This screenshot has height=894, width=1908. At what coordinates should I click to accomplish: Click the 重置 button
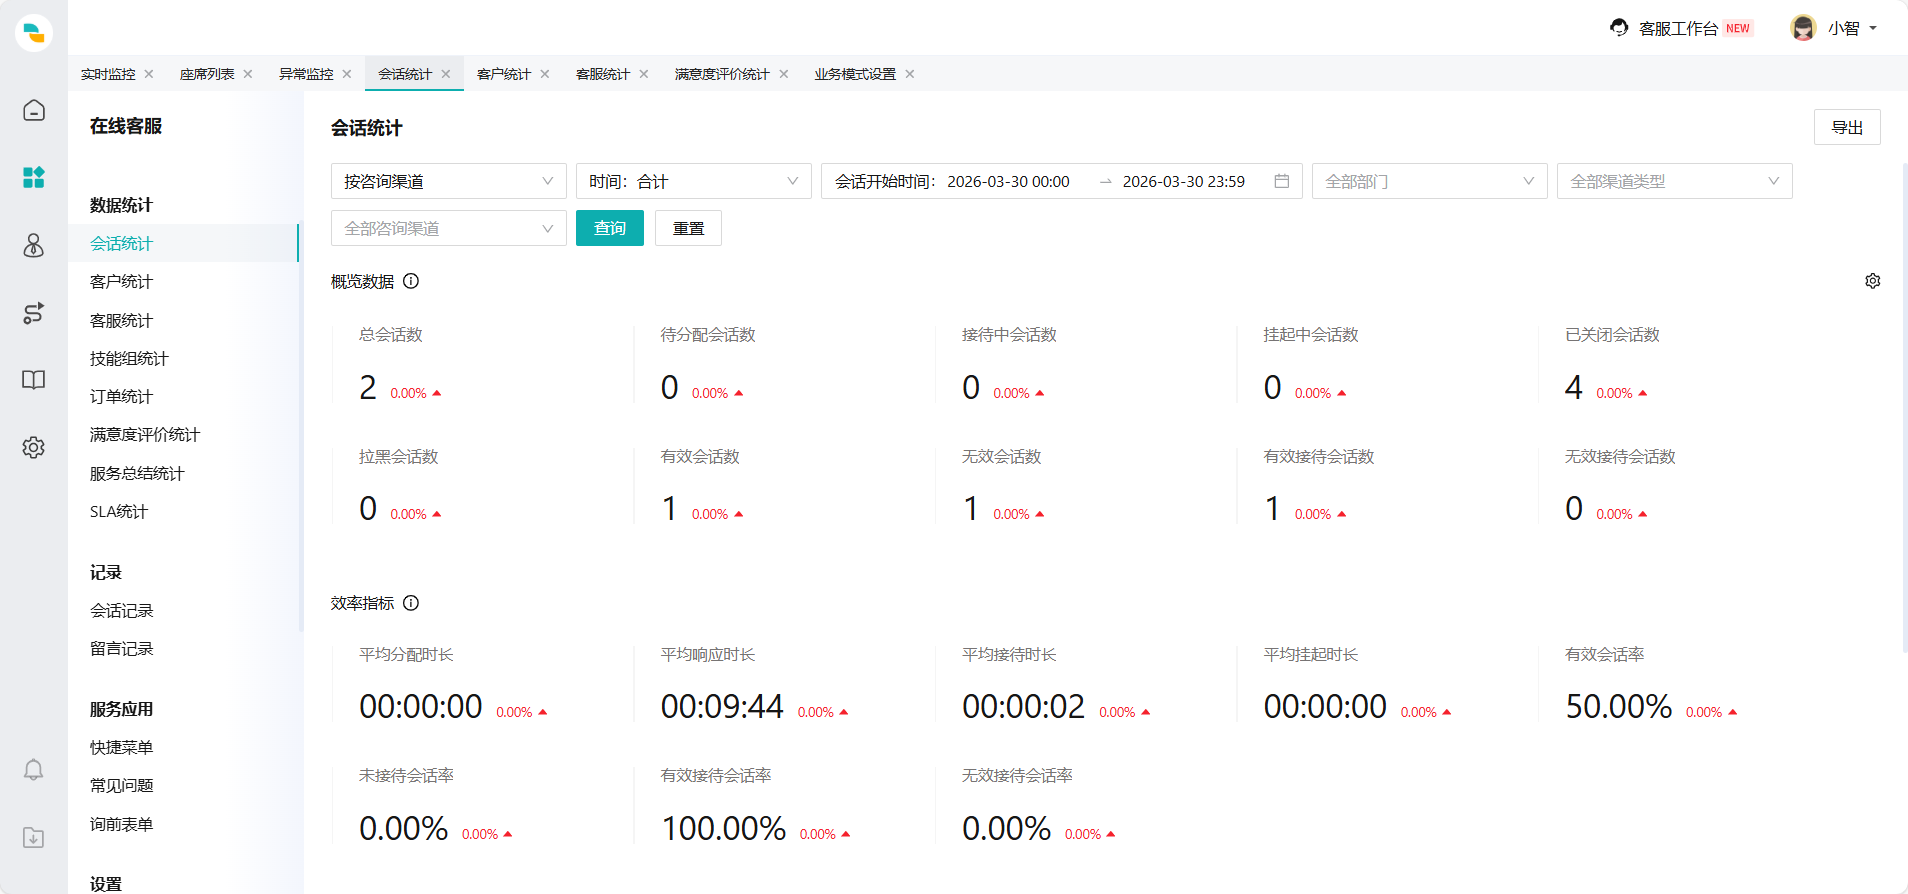tap(688, 228)
